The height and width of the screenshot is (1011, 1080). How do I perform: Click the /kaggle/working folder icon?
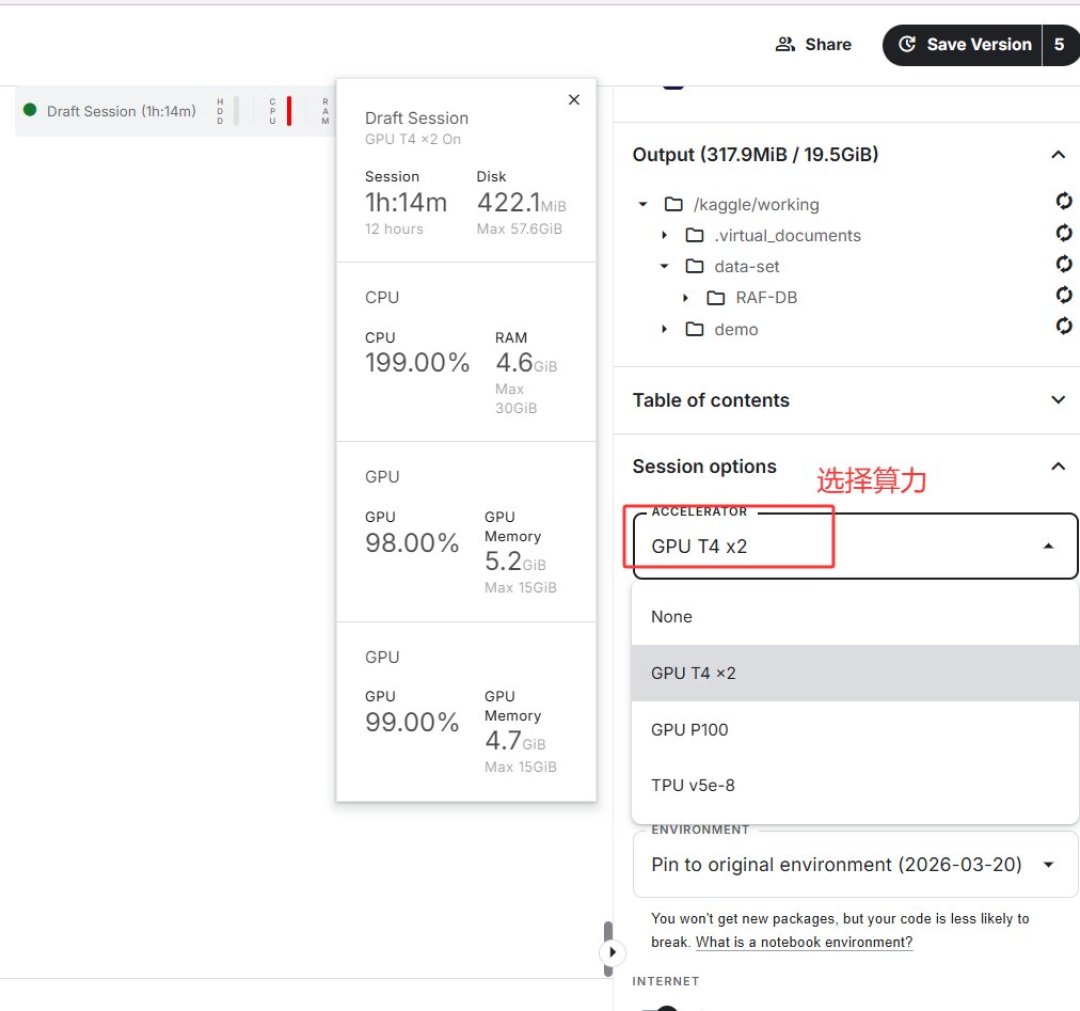(673, 205)
